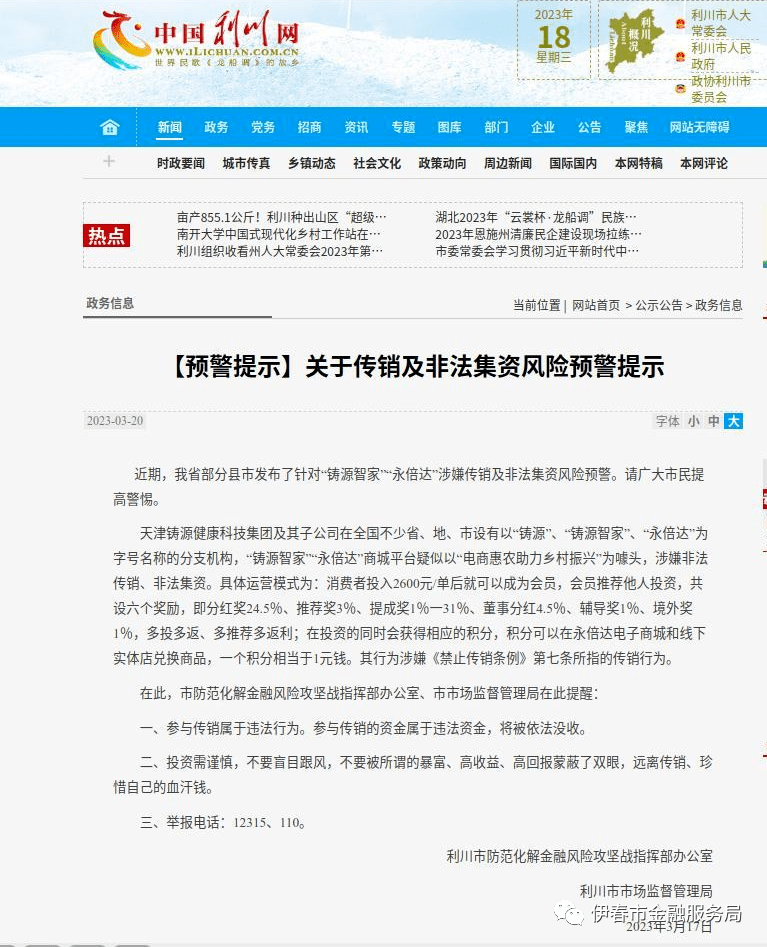
Task: Set font size to small (小)
Action: click(694, 421)
